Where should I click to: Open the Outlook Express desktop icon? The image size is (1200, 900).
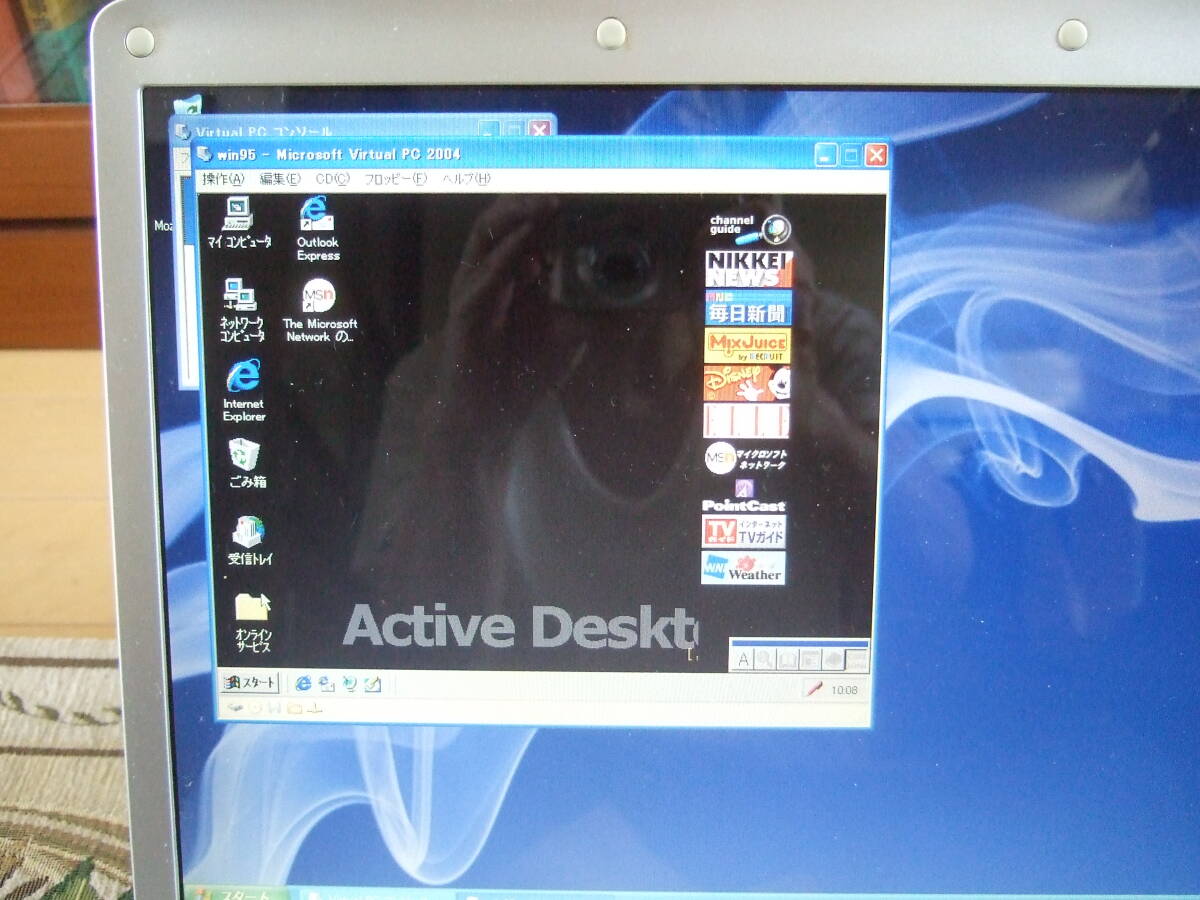(318, 228)
